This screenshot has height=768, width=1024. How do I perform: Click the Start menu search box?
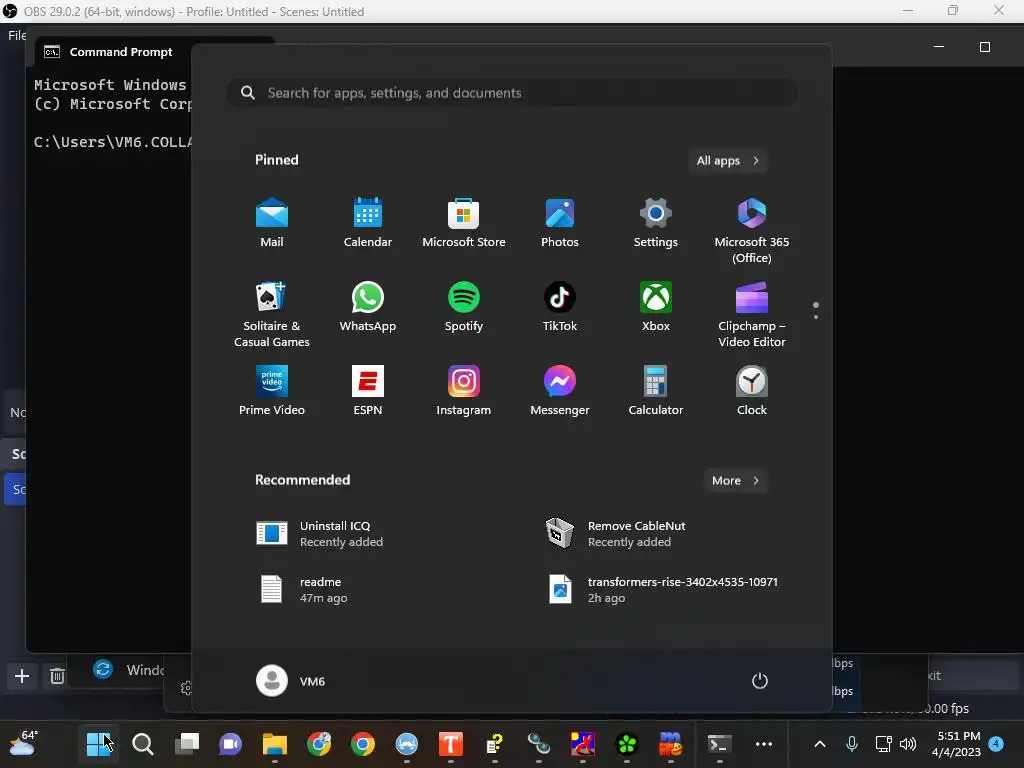512,93
